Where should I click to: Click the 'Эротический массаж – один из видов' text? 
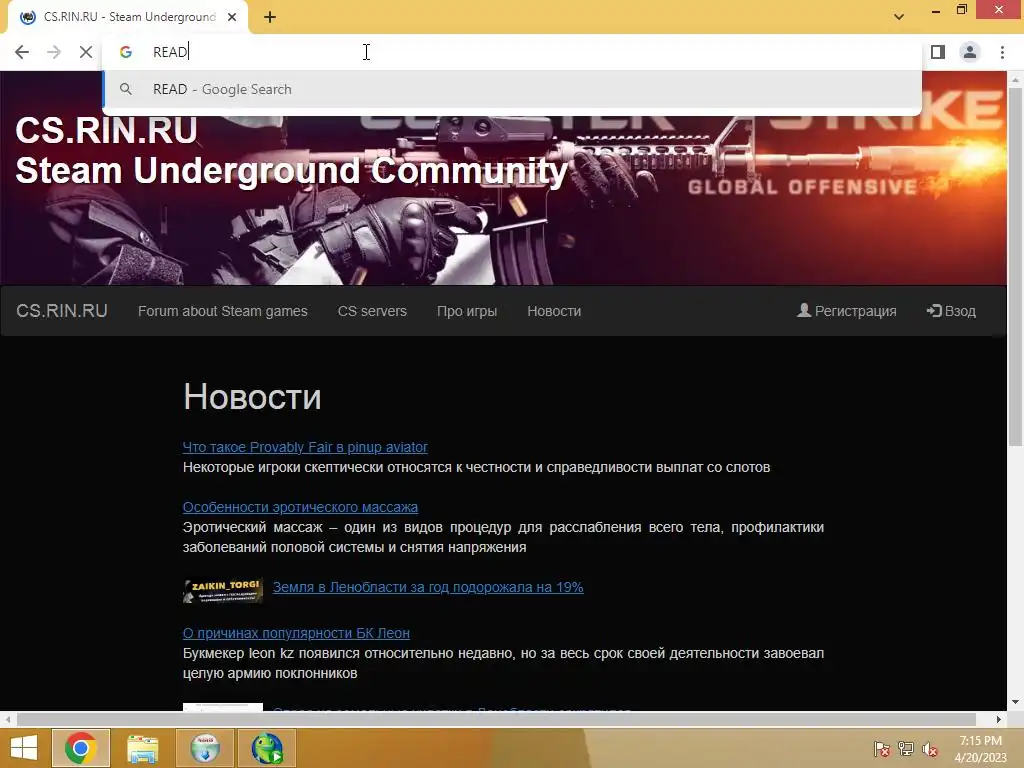503,537
